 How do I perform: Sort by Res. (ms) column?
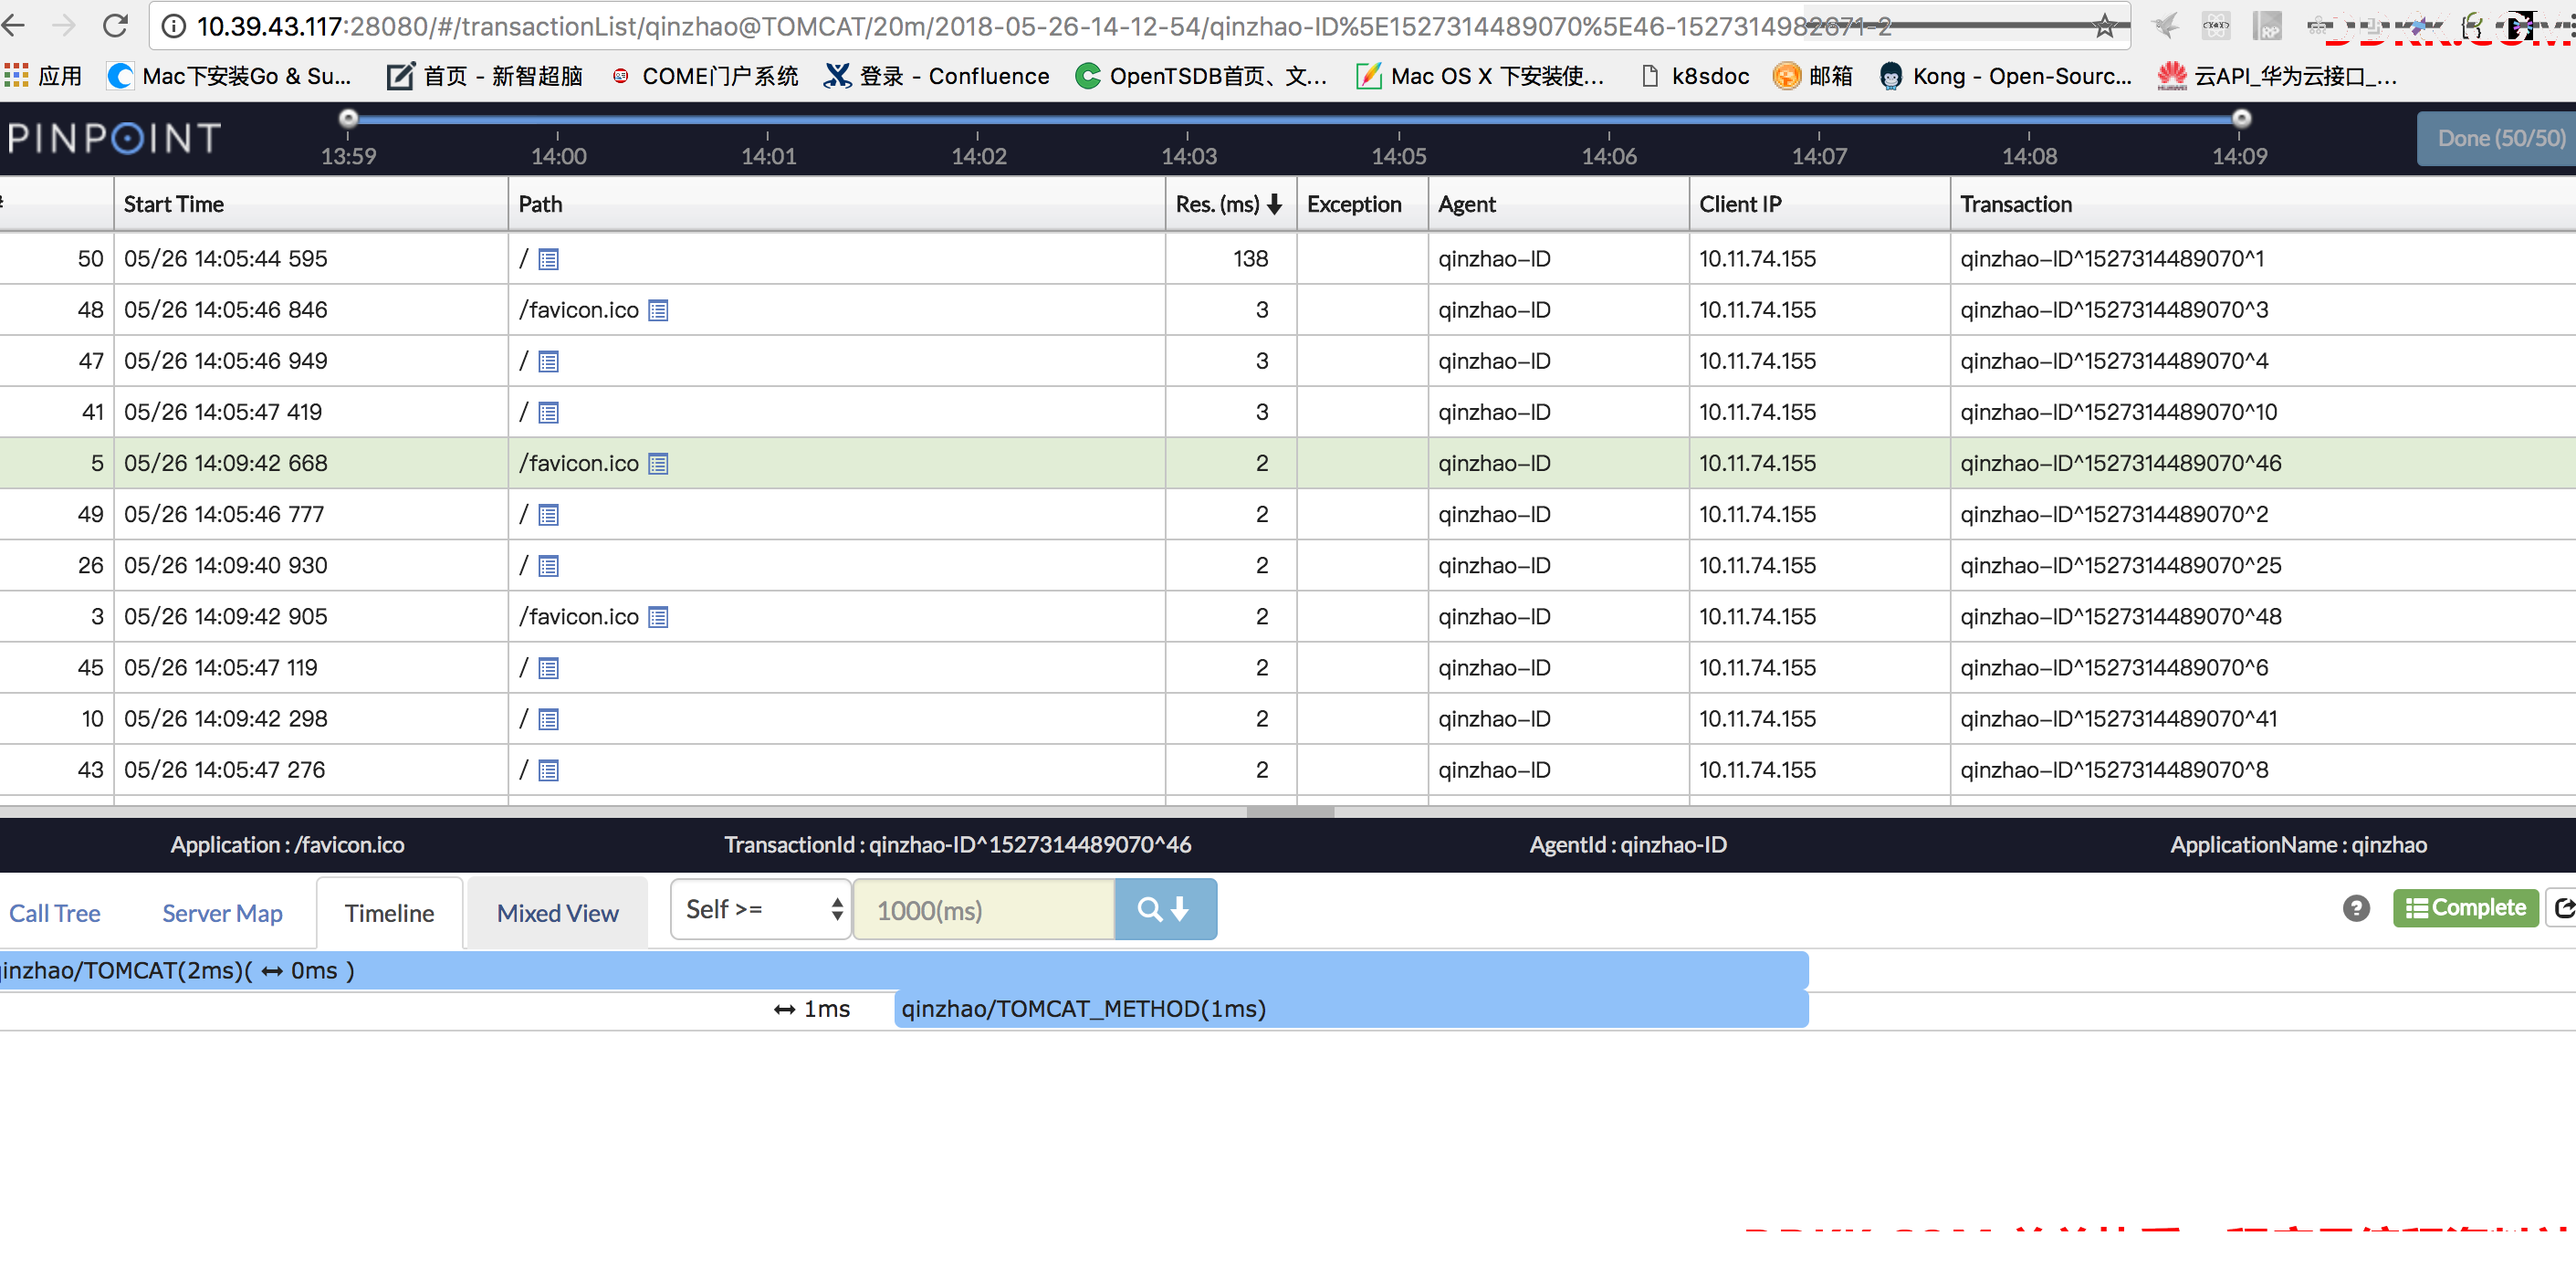tap(1230, 204)
